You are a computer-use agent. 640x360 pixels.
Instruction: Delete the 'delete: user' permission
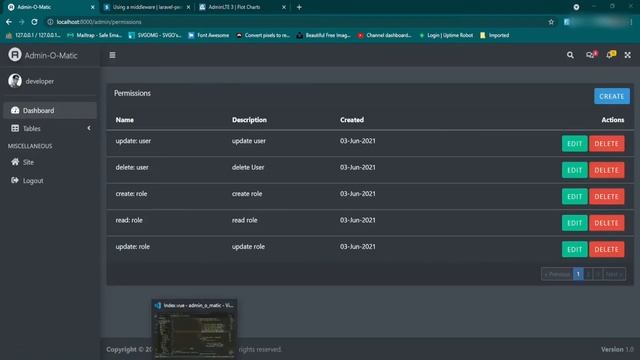click(x=606, y=170)
